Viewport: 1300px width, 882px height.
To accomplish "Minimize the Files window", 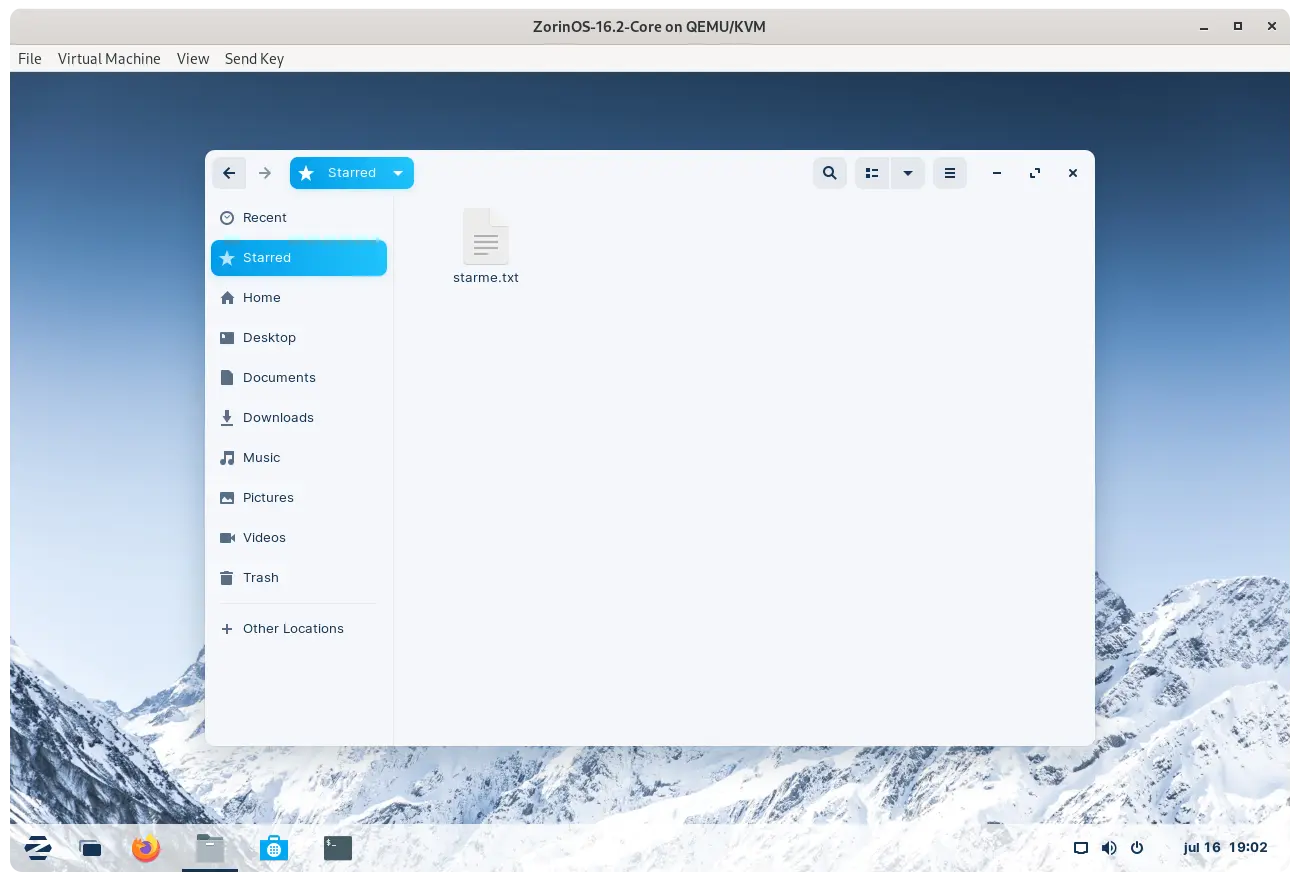I will coord(997,173).
